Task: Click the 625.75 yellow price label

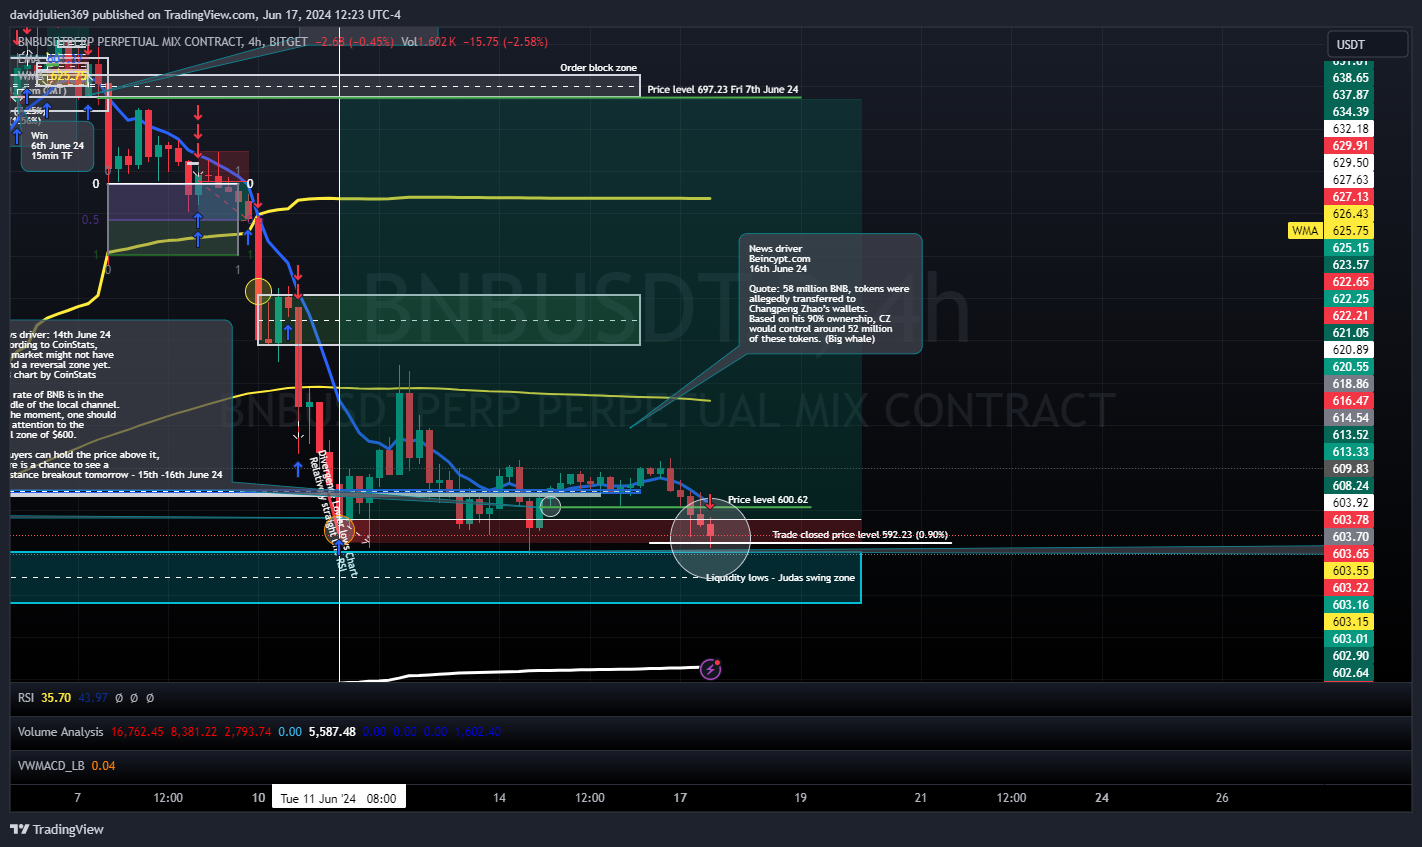Action: [x=1350, y=231]
